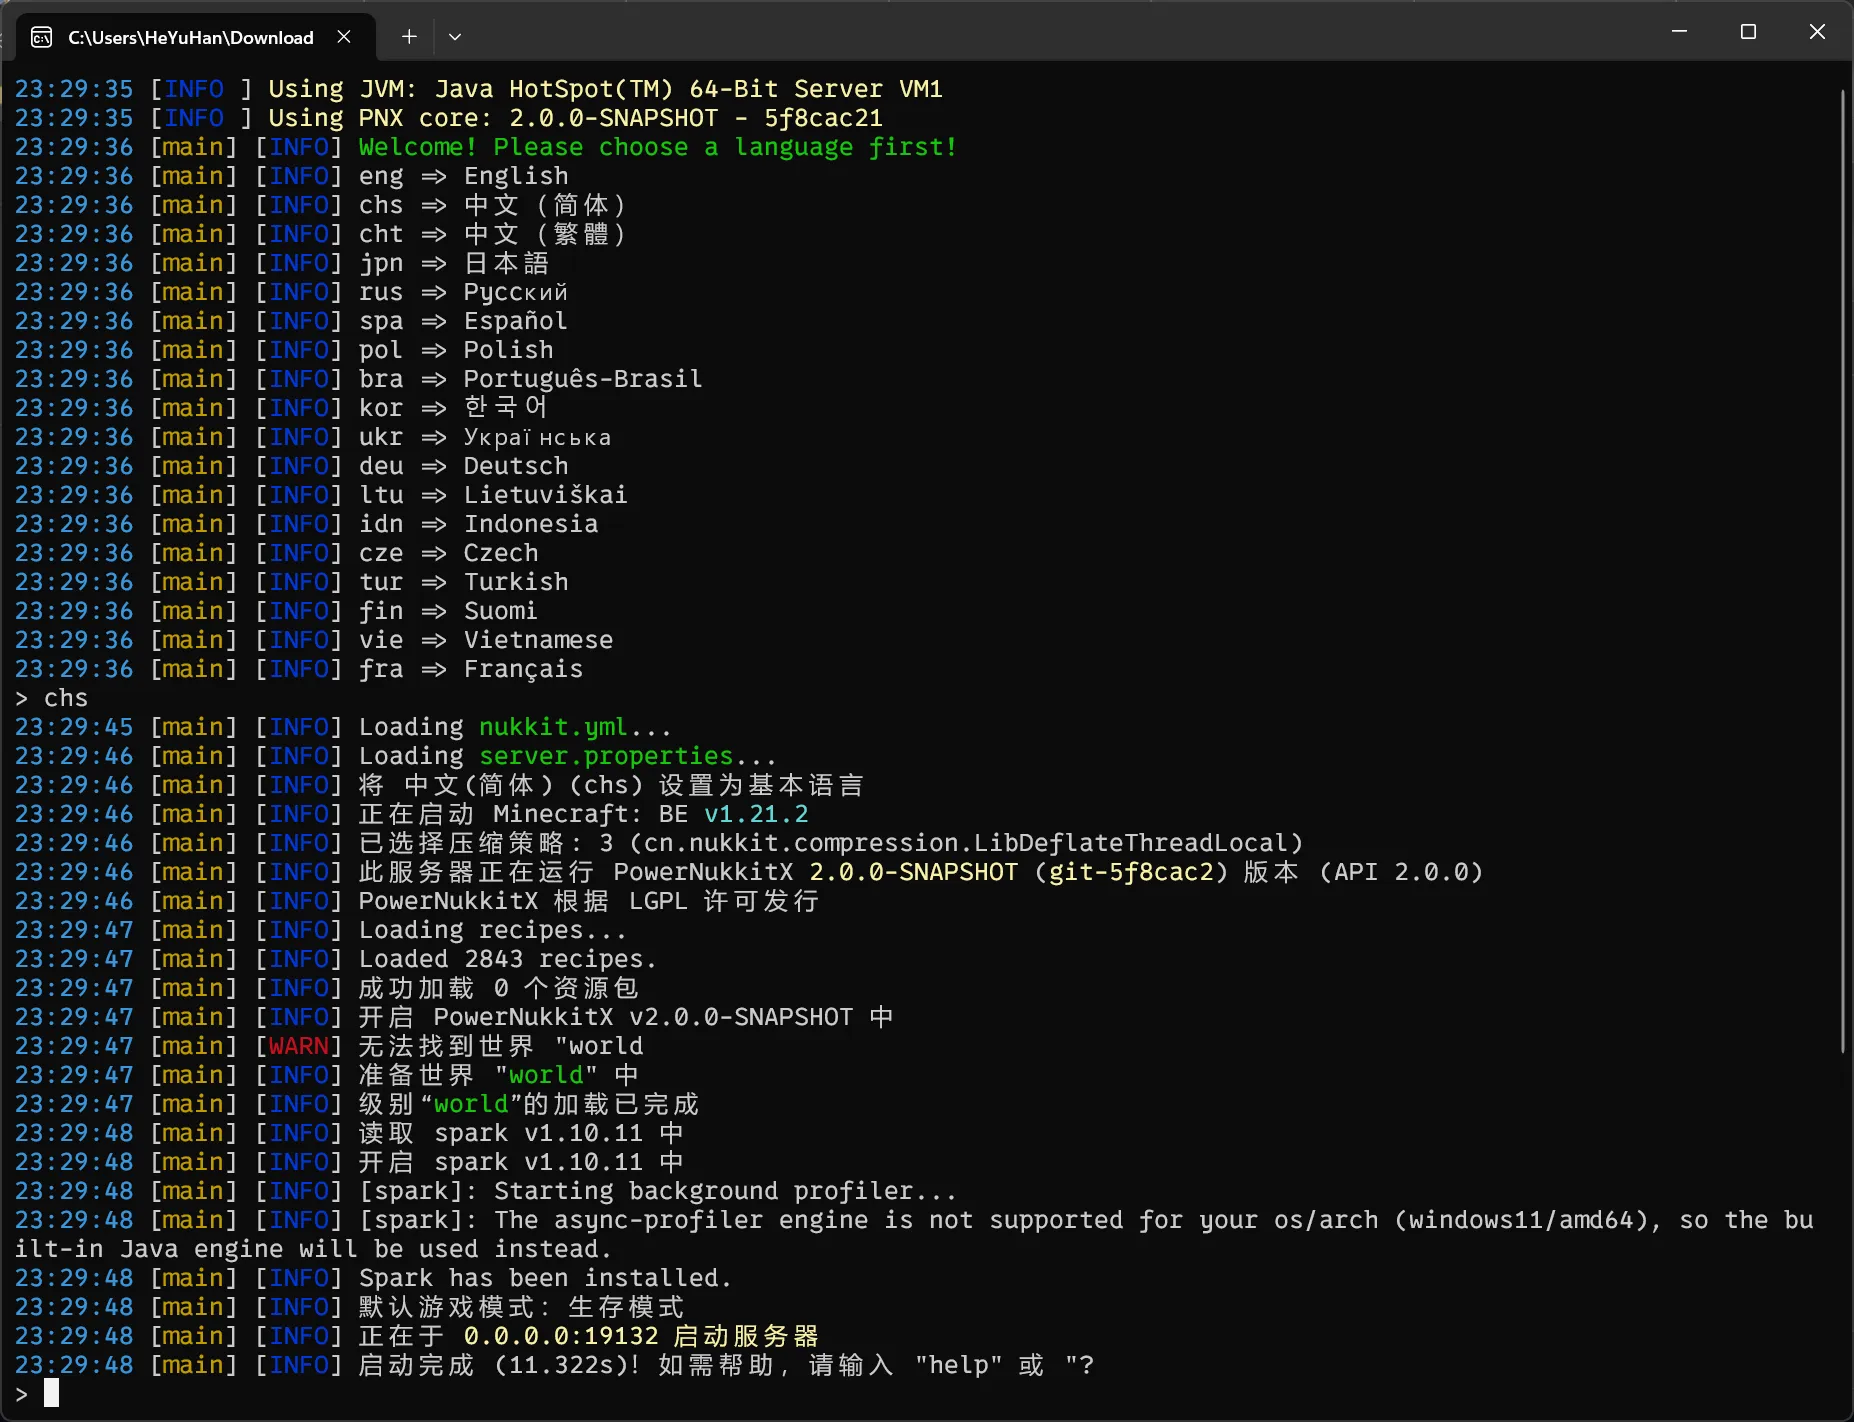
Task: Maximize the terminal window
Action: click(1748, 32)
